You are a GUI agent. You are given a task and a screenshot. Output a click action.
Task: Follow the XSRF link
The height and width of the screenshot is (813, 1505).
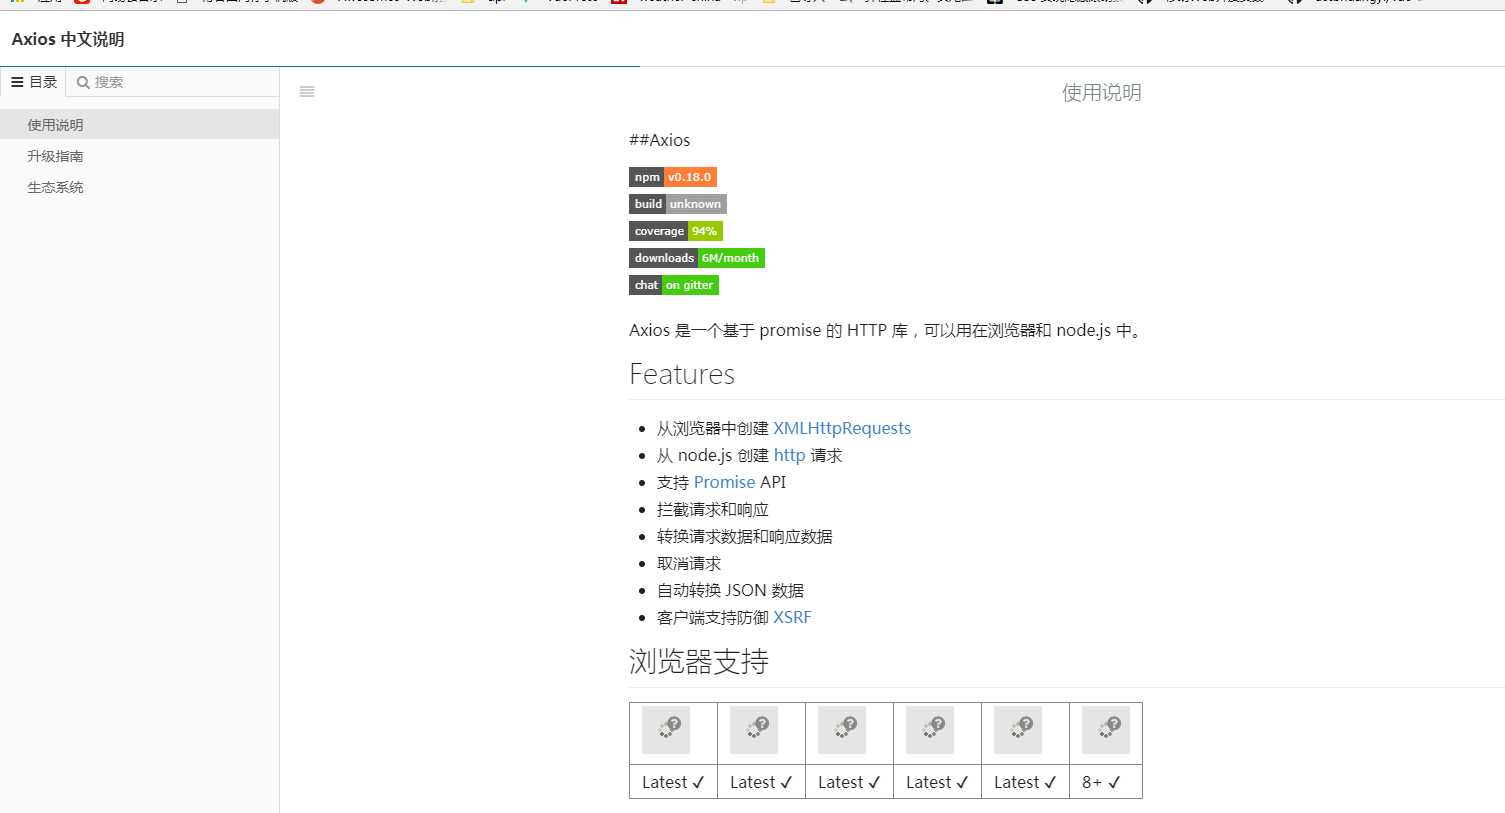[792, 617]
